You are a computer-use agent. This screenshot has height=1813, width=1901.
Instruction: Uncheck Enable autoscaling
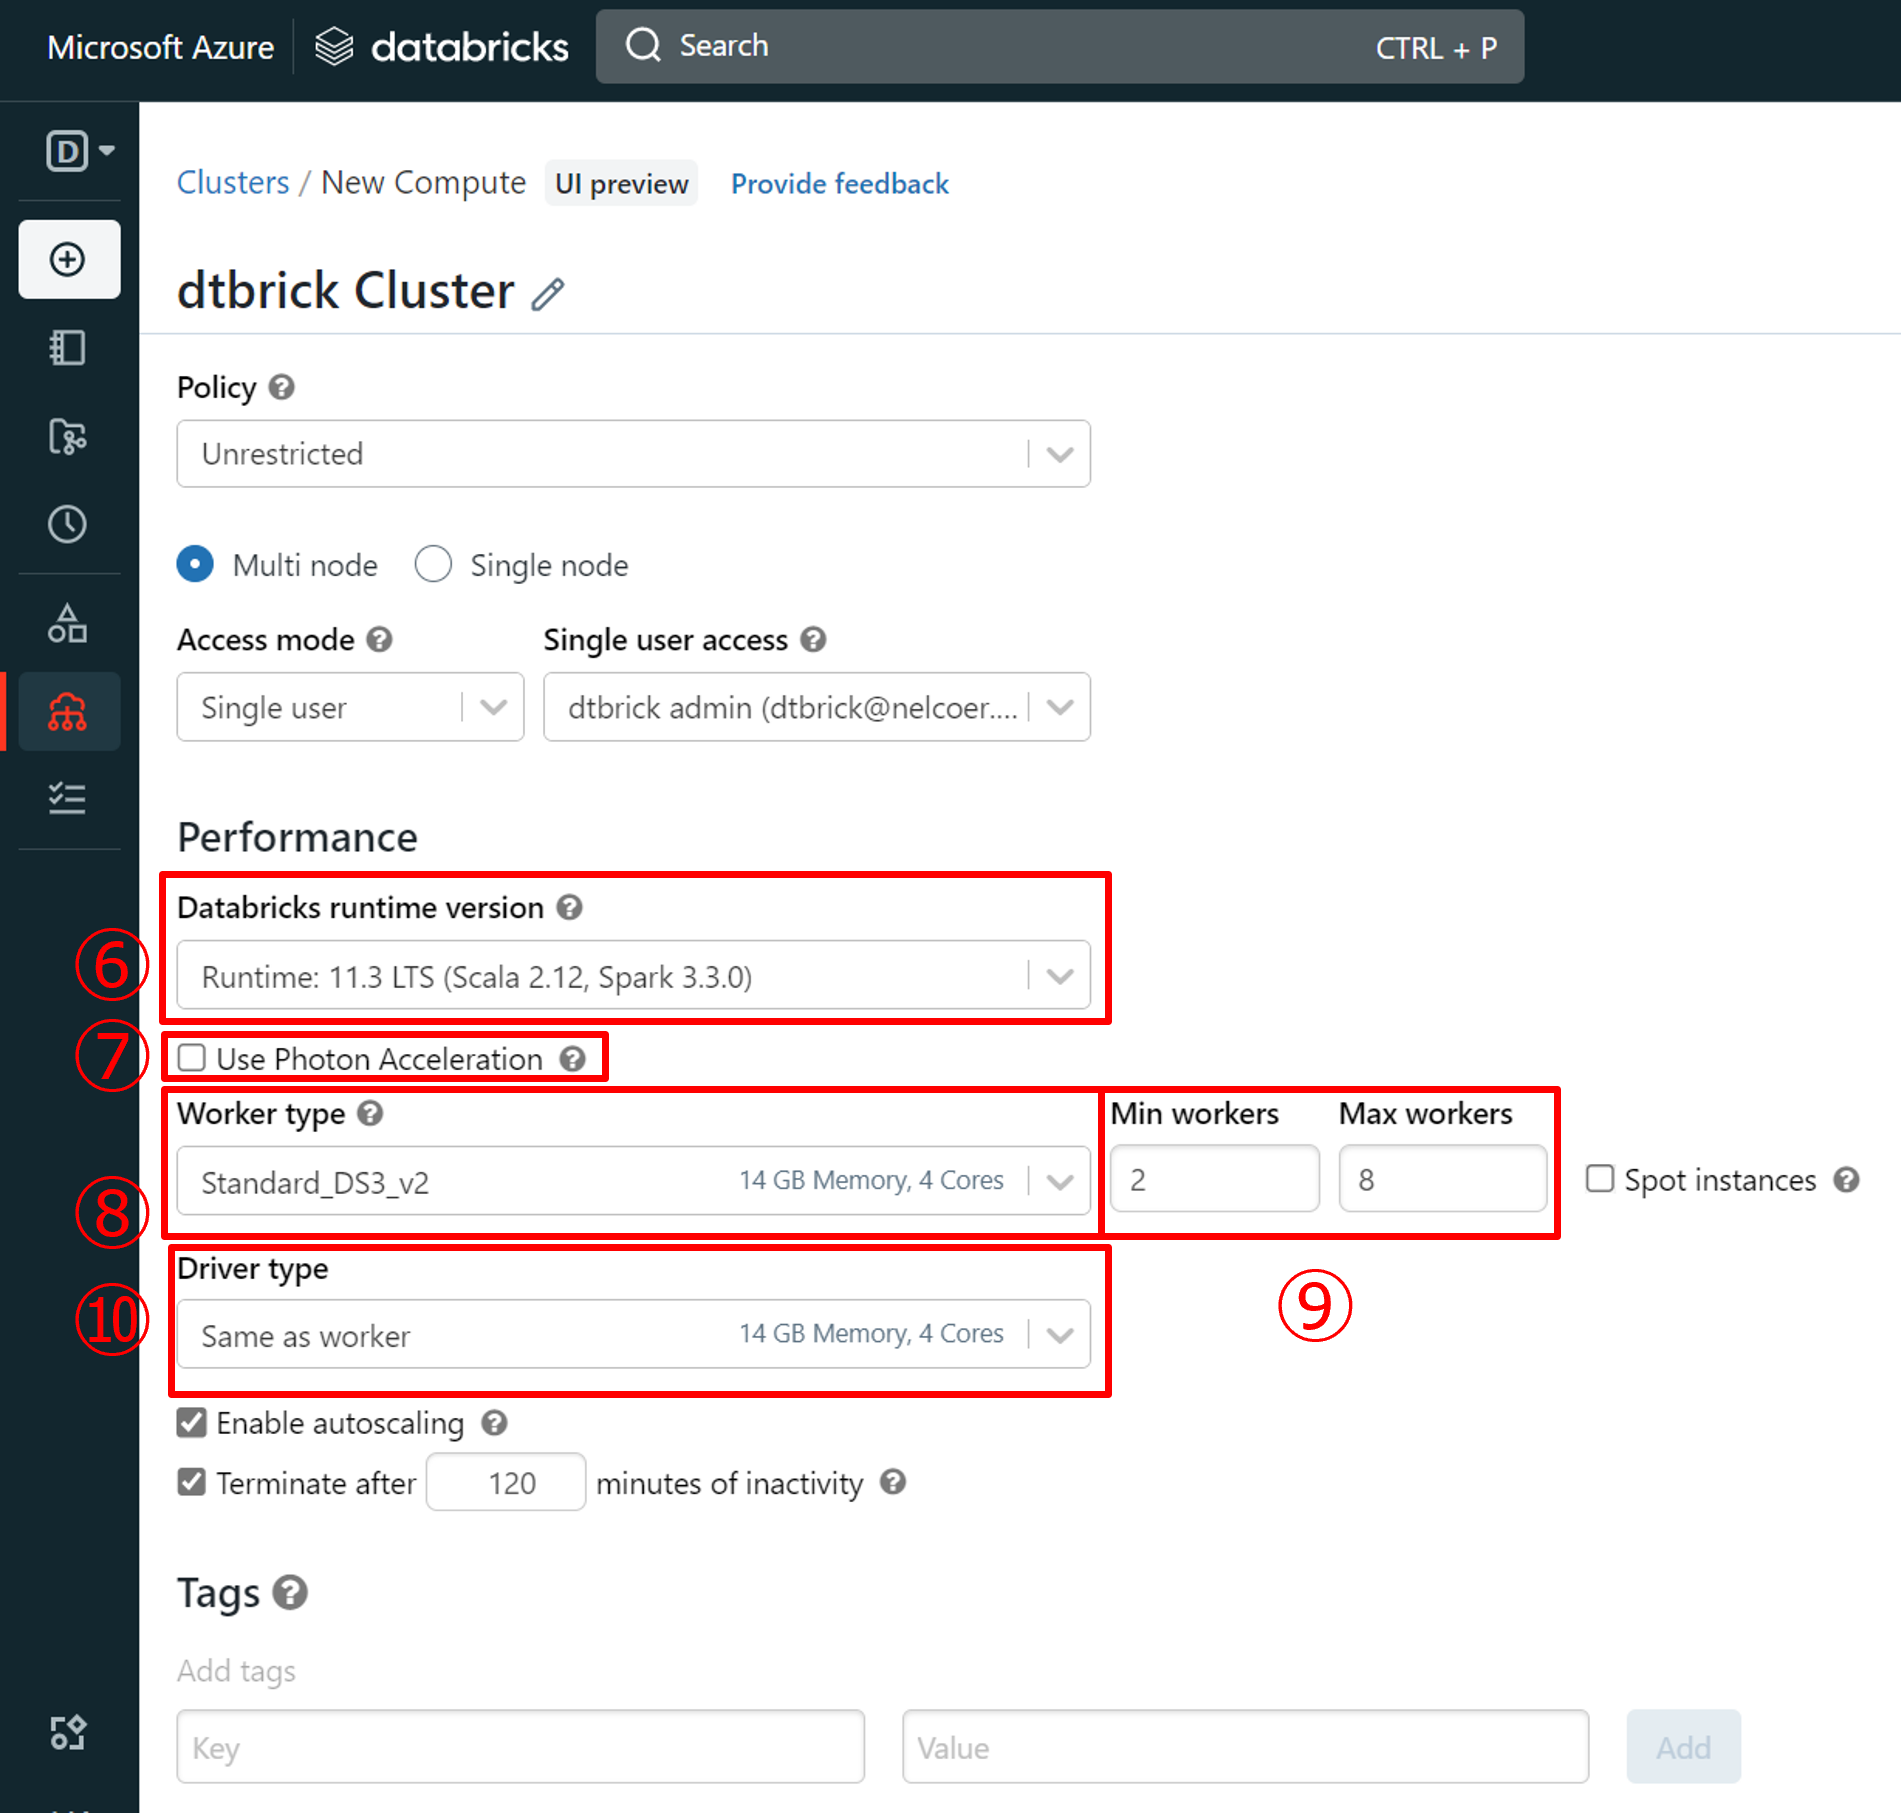pos(191,1422)
